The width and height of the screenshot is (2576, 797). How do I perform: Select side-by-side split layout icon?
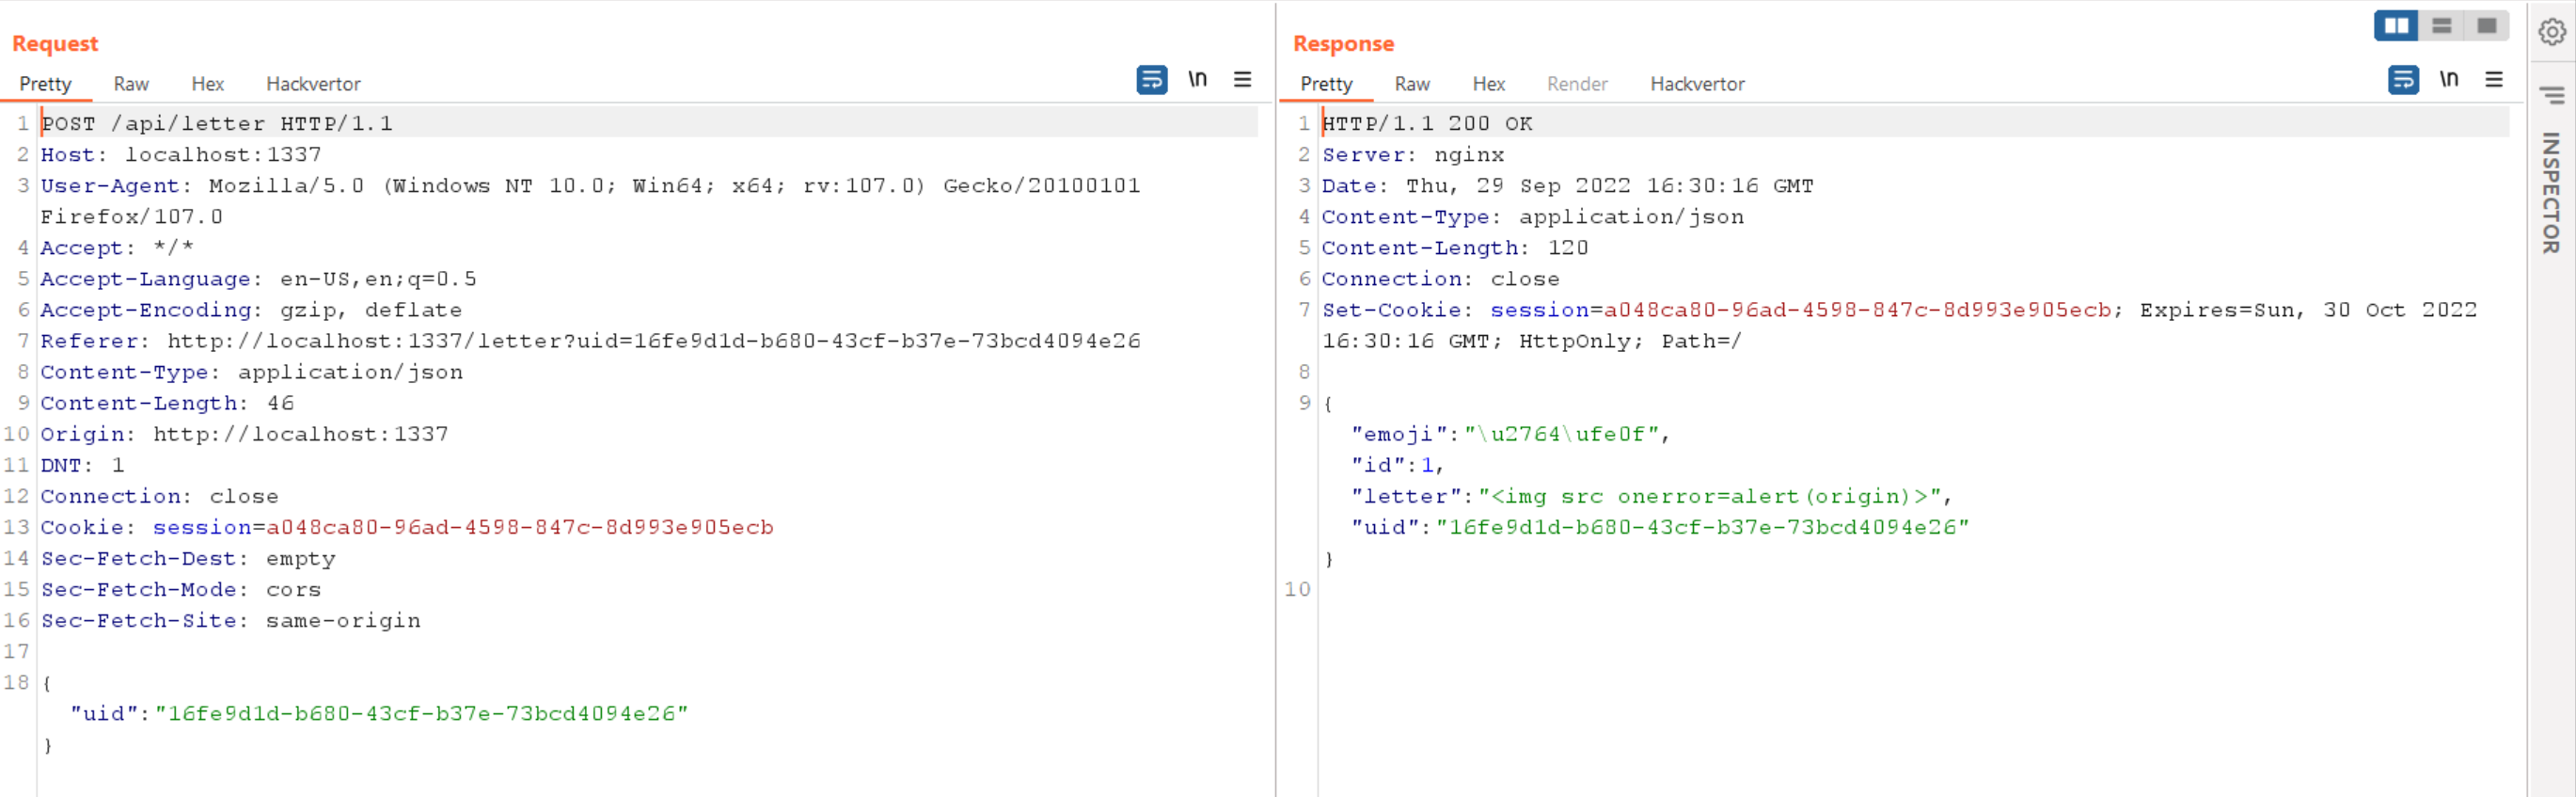click(2396, 26)
